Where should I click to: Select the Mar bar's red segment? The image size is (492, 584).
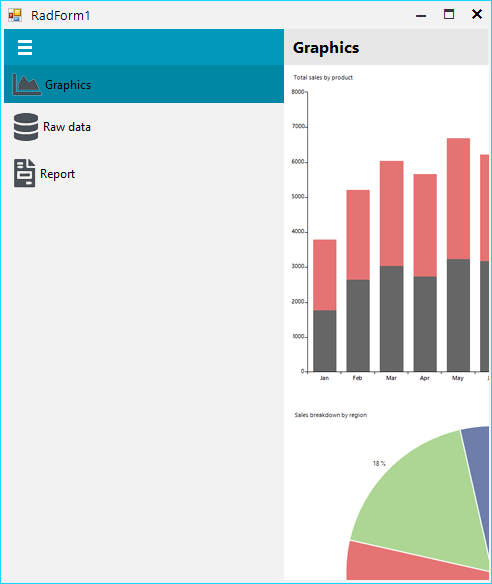[391, 213]
